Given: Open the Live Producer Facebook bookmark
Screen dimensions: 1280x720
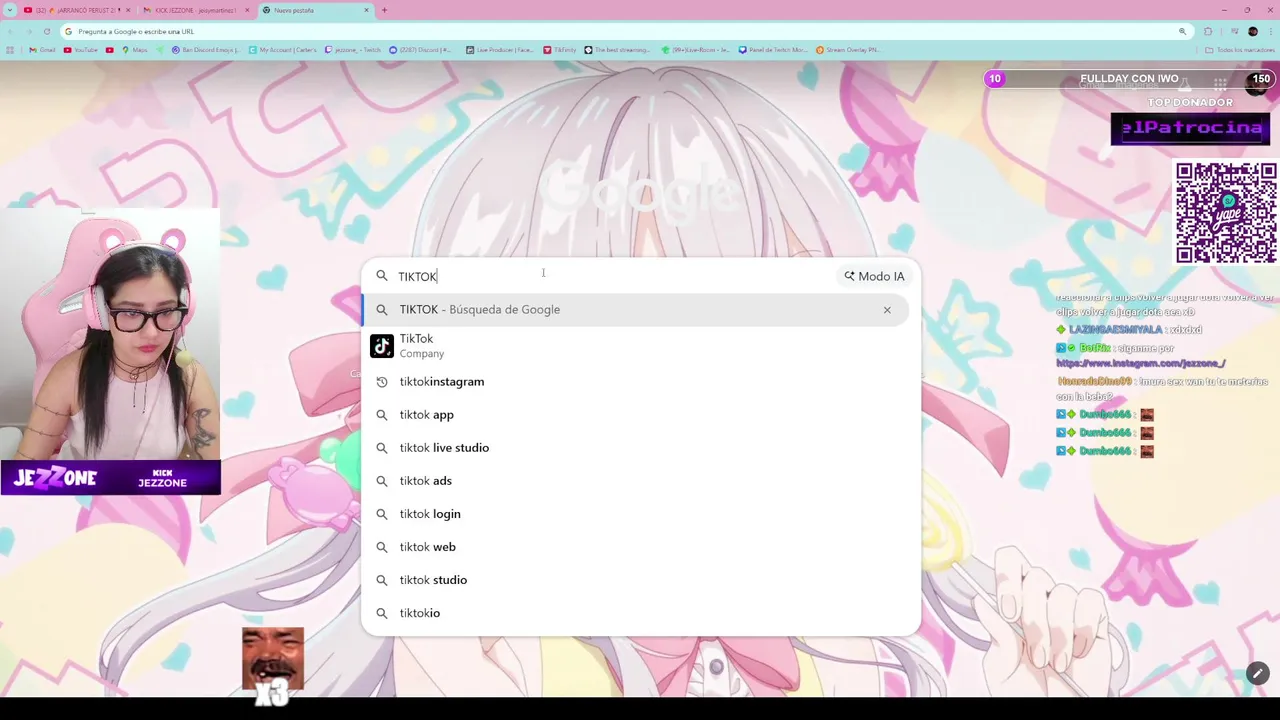Looking at the screenshot, I should coord(500,50).
